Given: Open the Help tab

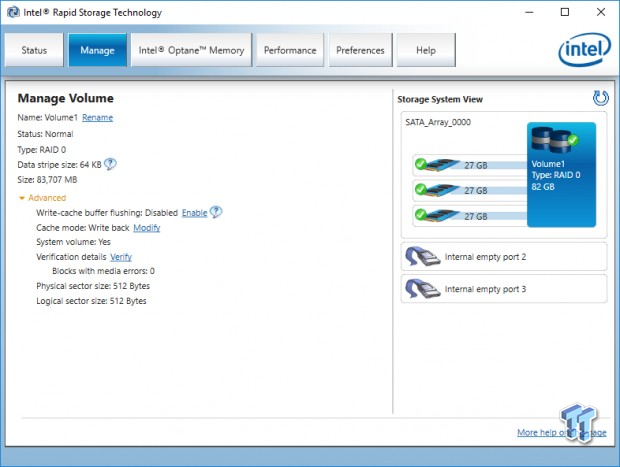Looking at the screenshot, I should coord(426,50).
